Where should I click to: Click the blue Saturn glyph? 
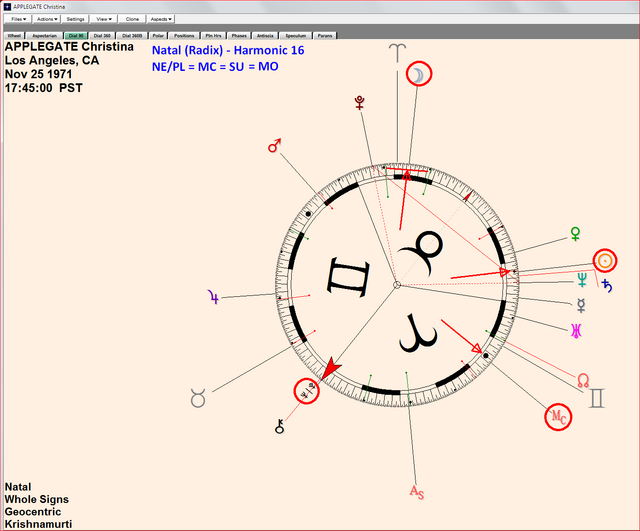coord(607,286)
